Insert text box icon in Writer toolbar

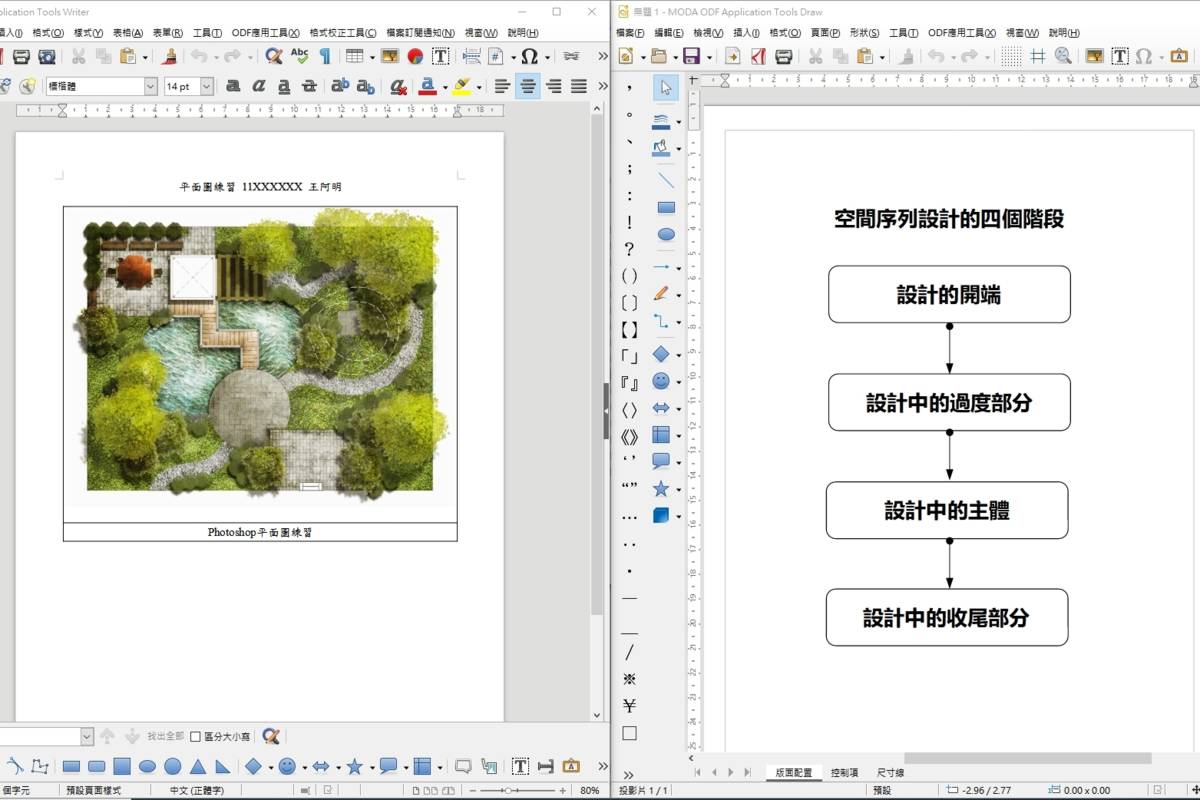441,57
